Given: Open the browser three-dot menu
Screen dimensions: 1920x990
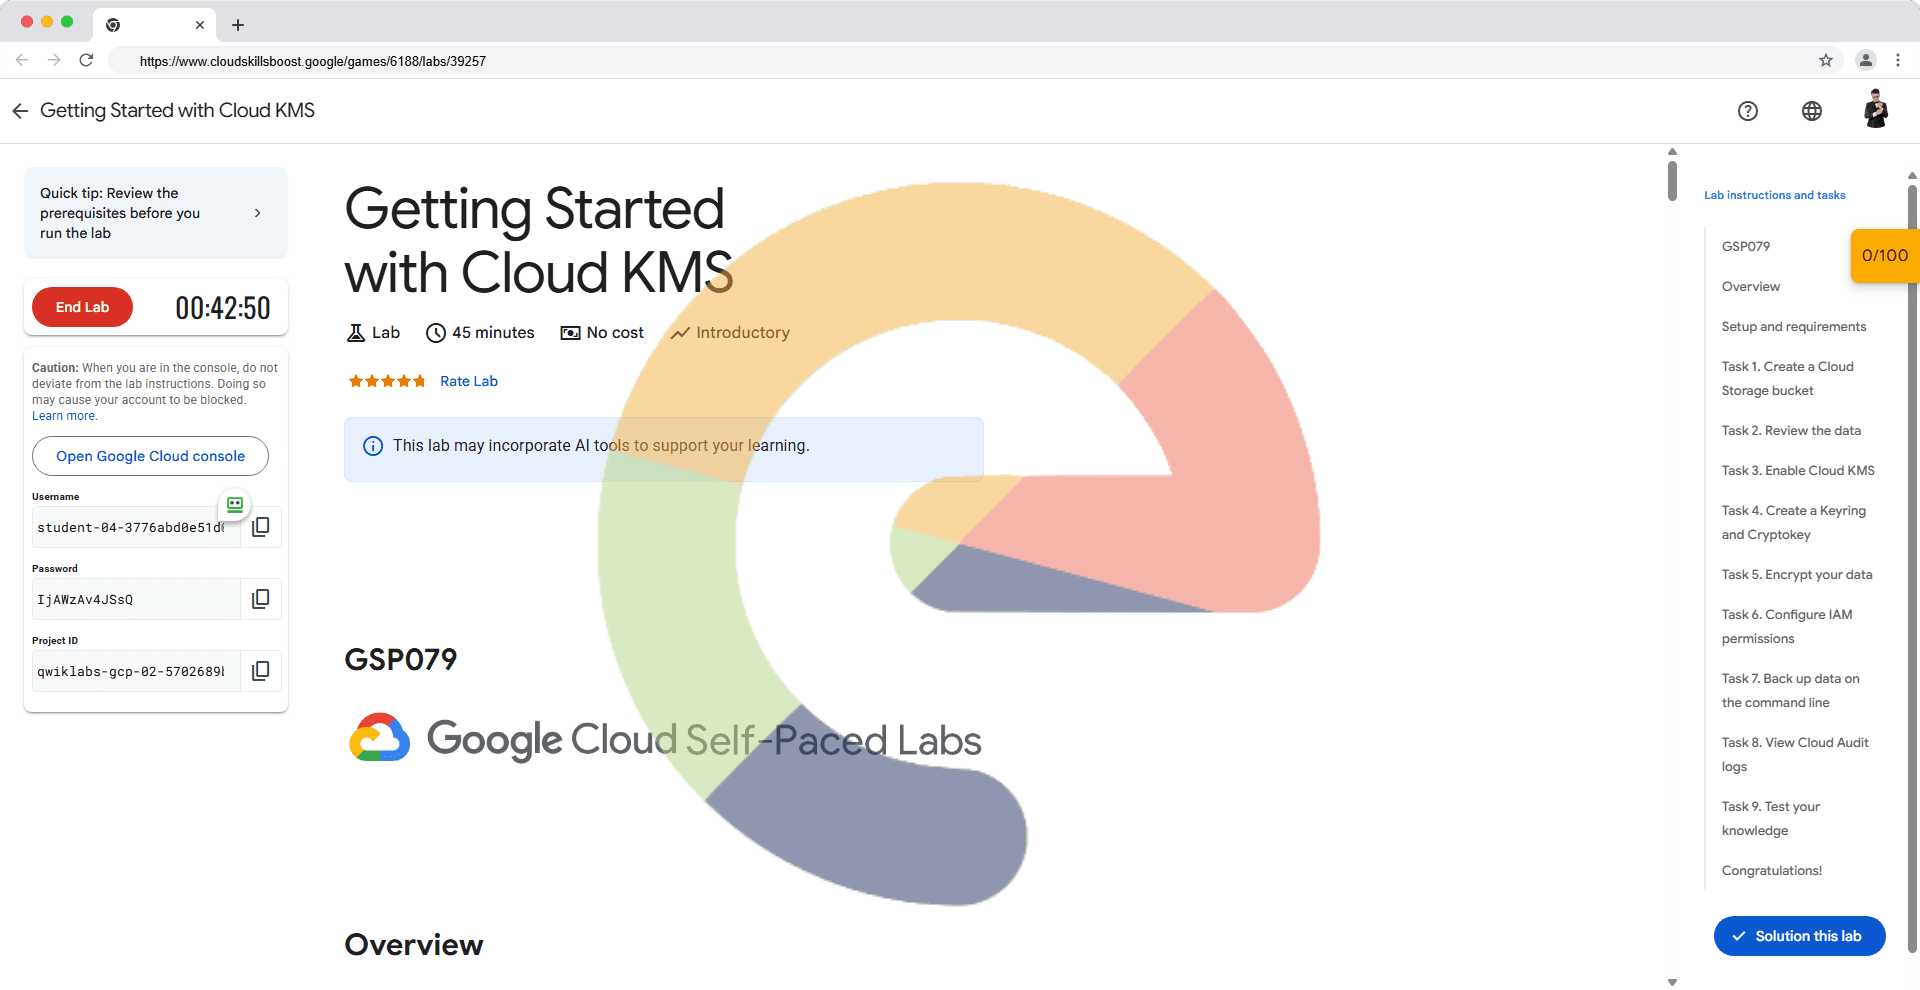Looking at the screenshot, I should point(1898,60).
